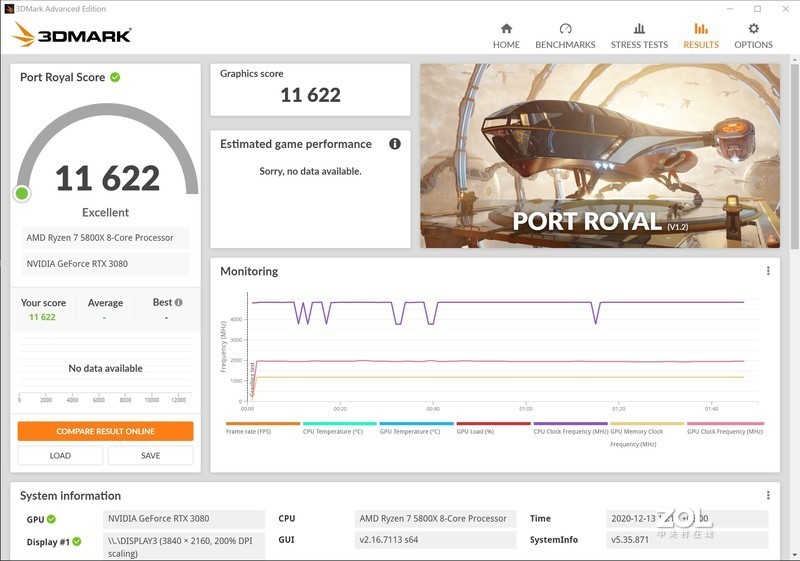Image resolution: width=800 pixels, height=561 pixels.
Task: Open the OPTIONS tab
Action: pos(754,36)
